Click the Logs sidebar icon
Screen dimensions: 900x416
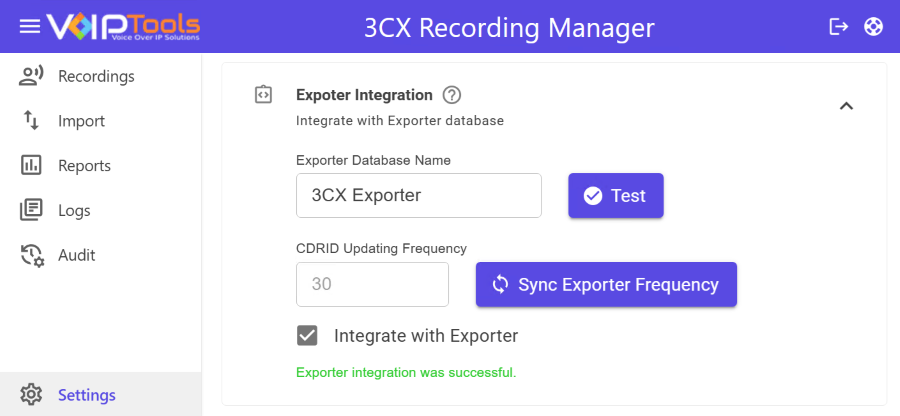tap(31, 210)
